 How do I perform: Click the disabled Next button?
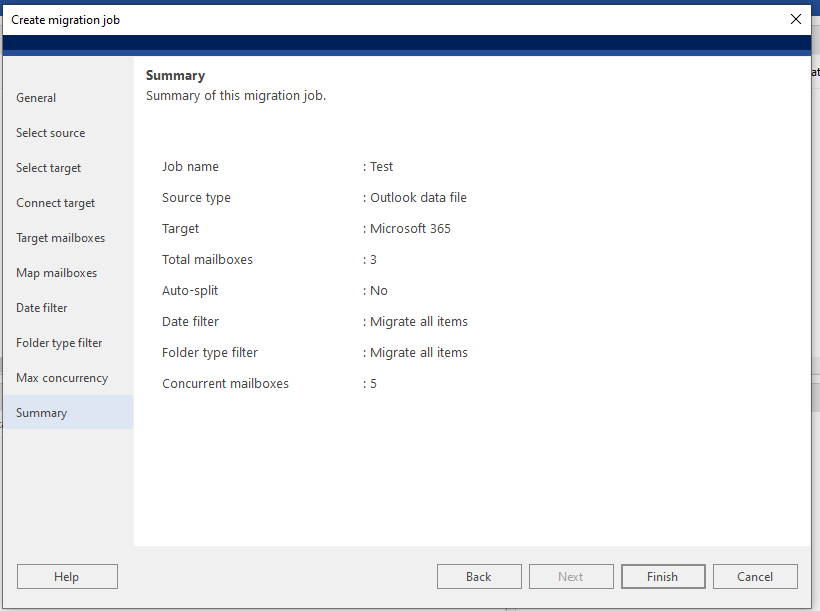(x=571, y=576)
